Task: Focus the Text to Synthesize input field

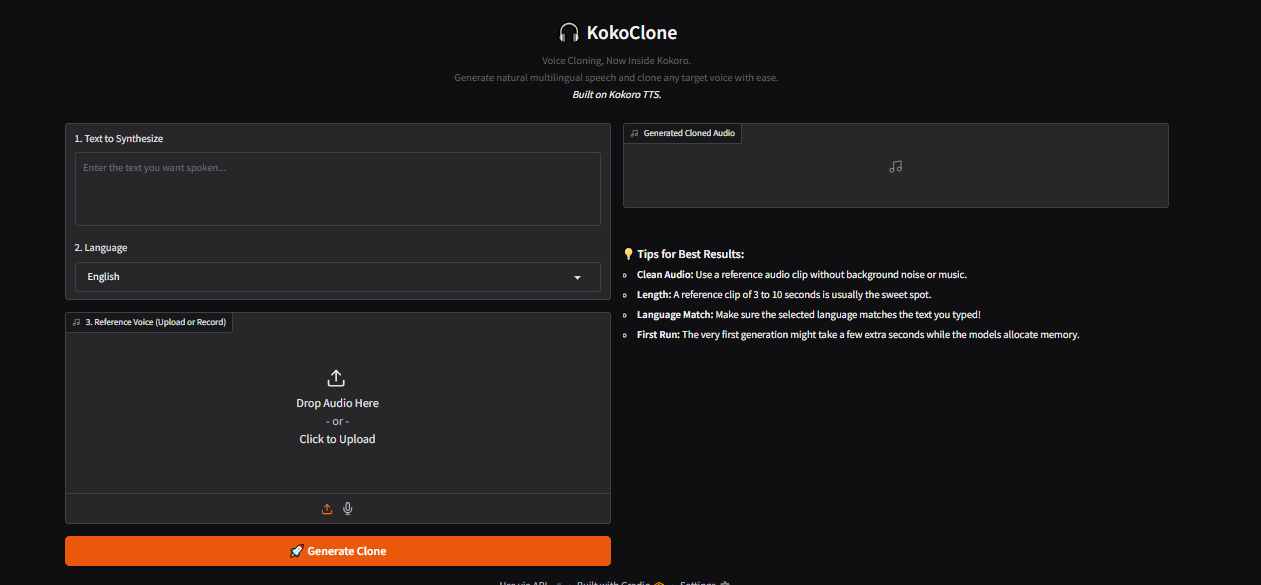Action: coord(337,189)
